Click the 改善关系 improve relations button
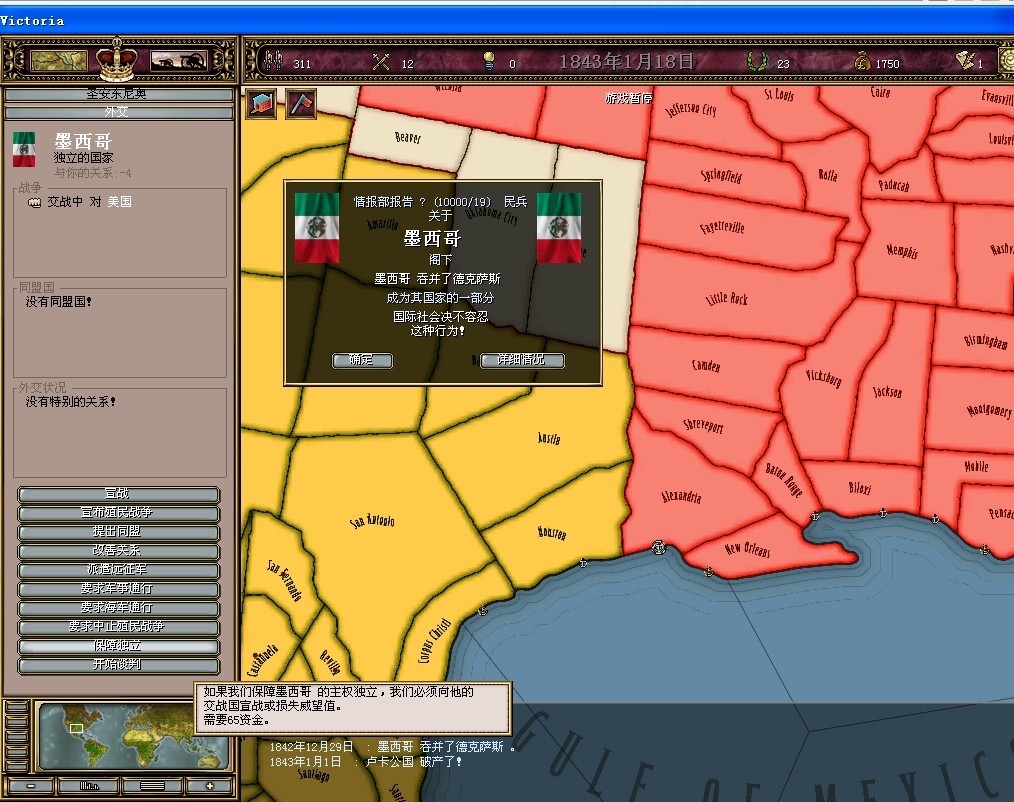Screen dimensions: 1014x802 click(x=118, y=551)
